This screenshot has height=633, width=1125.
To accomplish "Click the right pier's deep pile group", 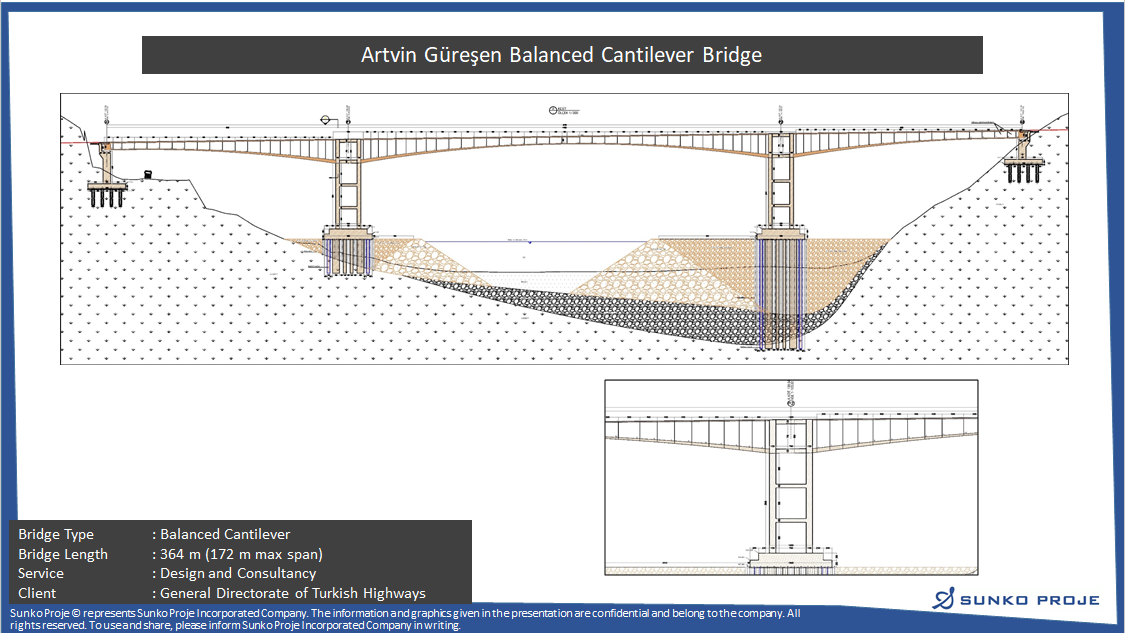I will pos(780,295).
